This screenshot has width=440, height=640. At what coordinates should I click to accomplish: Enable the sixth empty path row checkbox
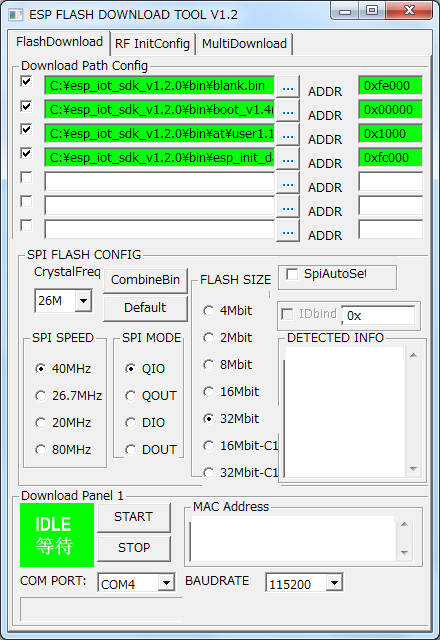(26, 201)
